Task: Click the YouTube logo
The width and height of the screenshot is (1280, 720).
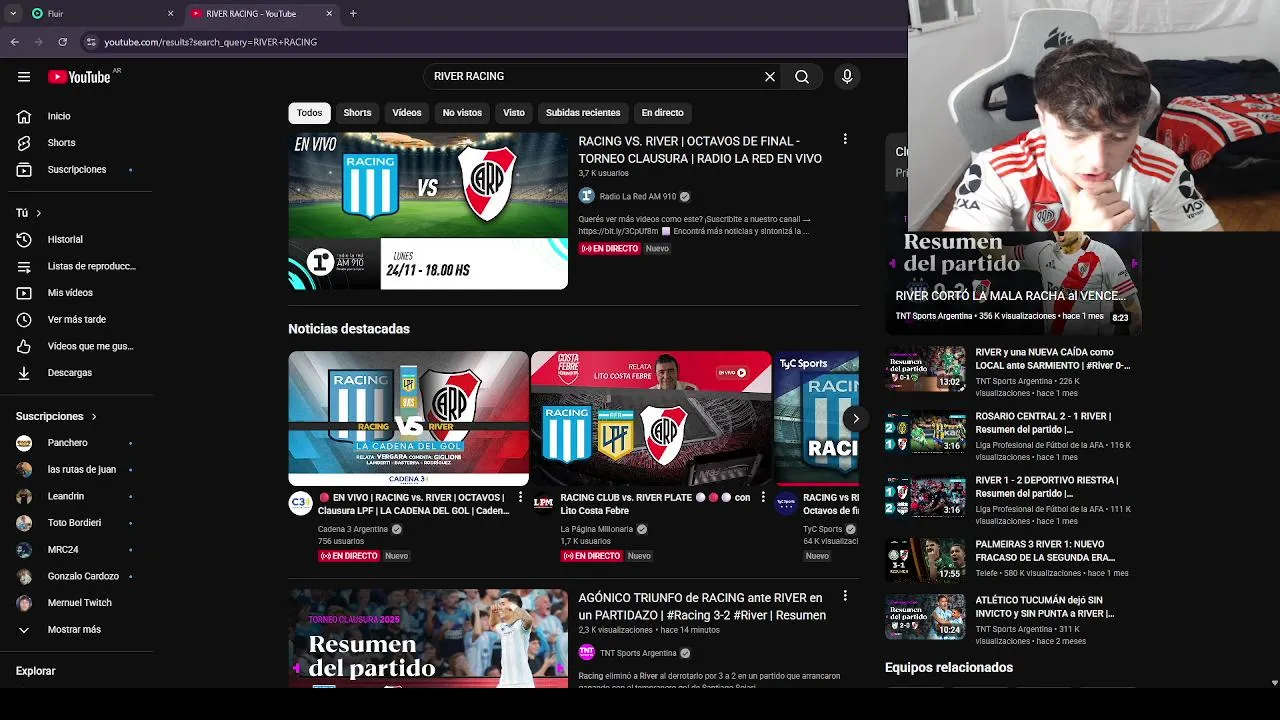Action: coord(79,77)
